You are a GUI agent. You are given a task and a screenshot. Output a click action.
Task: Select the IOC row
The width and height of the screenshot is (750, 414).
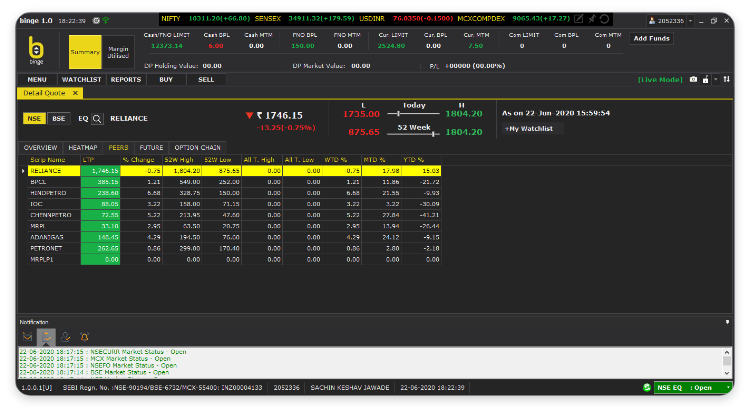click(234, 204)
